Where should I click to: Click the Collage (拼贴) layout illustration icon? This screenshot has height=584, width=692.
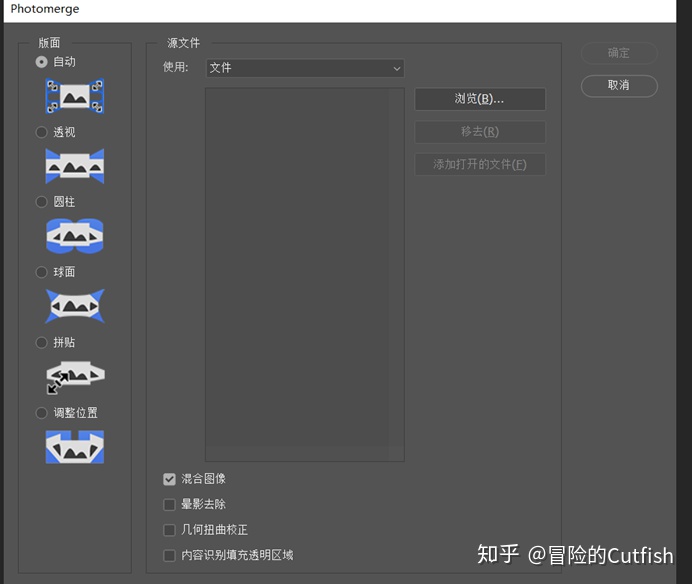click(x=75, y=377)
